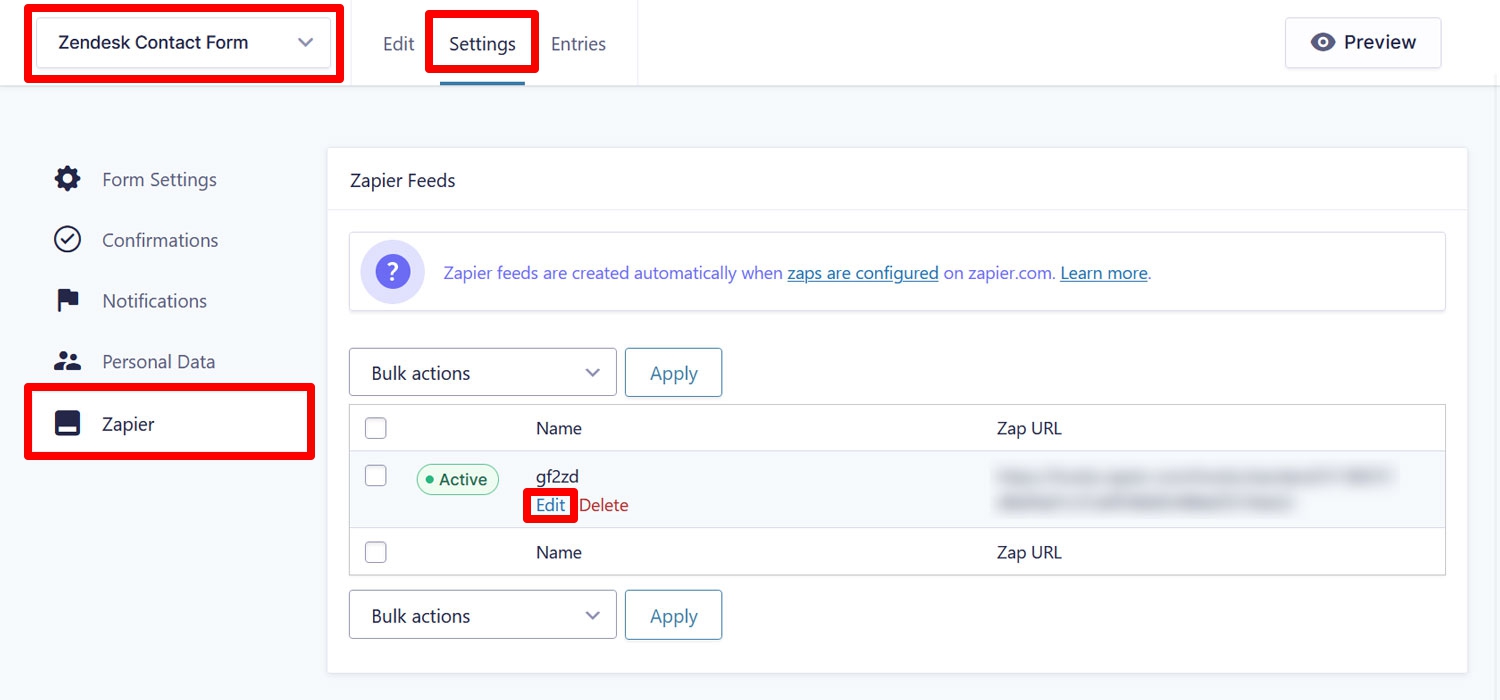Switch to the Entries tab

[x=579, y=44]
